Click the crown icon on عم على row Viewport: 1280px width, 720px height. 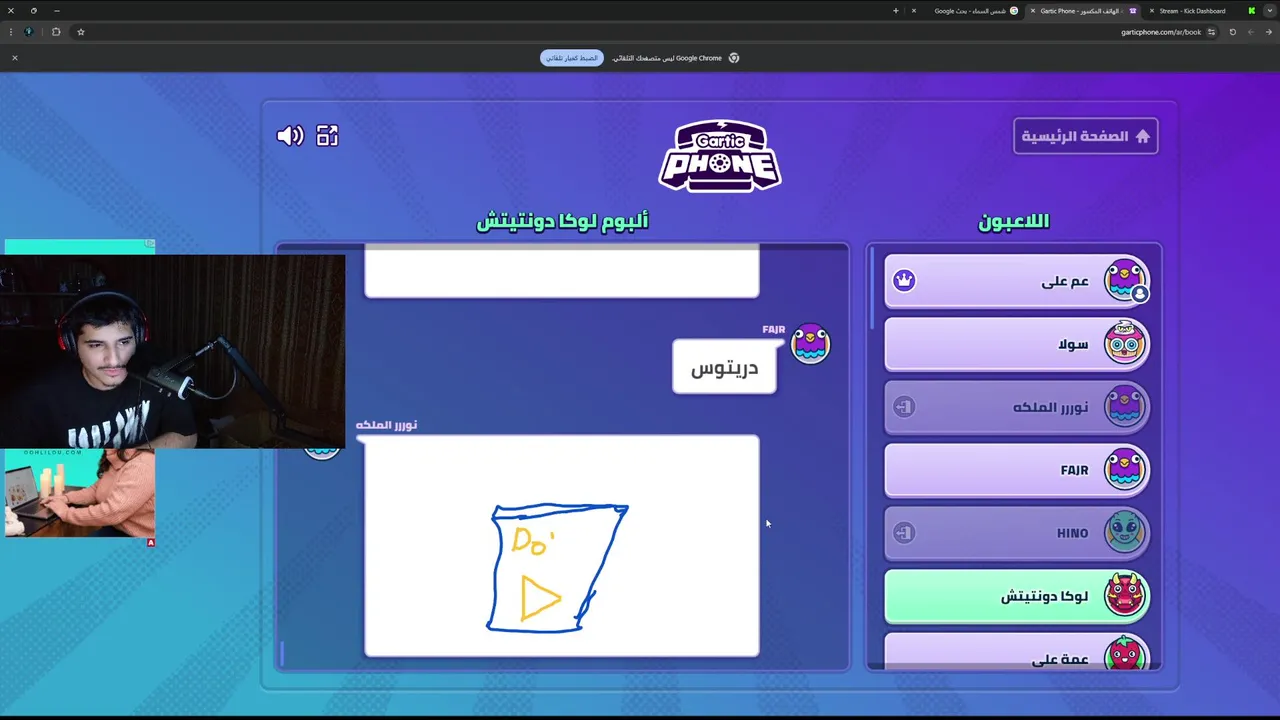click(904, 281)
